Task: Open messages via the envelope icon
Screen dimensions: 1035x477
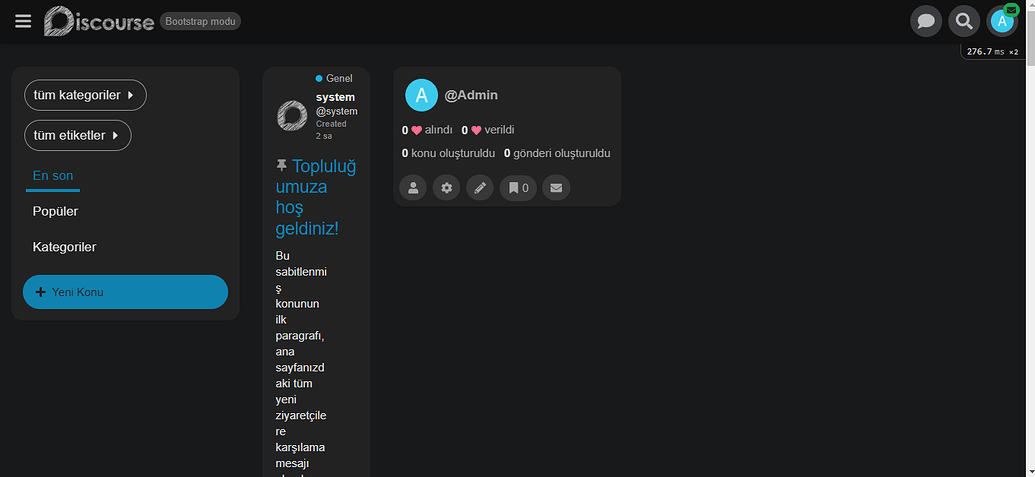Action: (556, 187)
